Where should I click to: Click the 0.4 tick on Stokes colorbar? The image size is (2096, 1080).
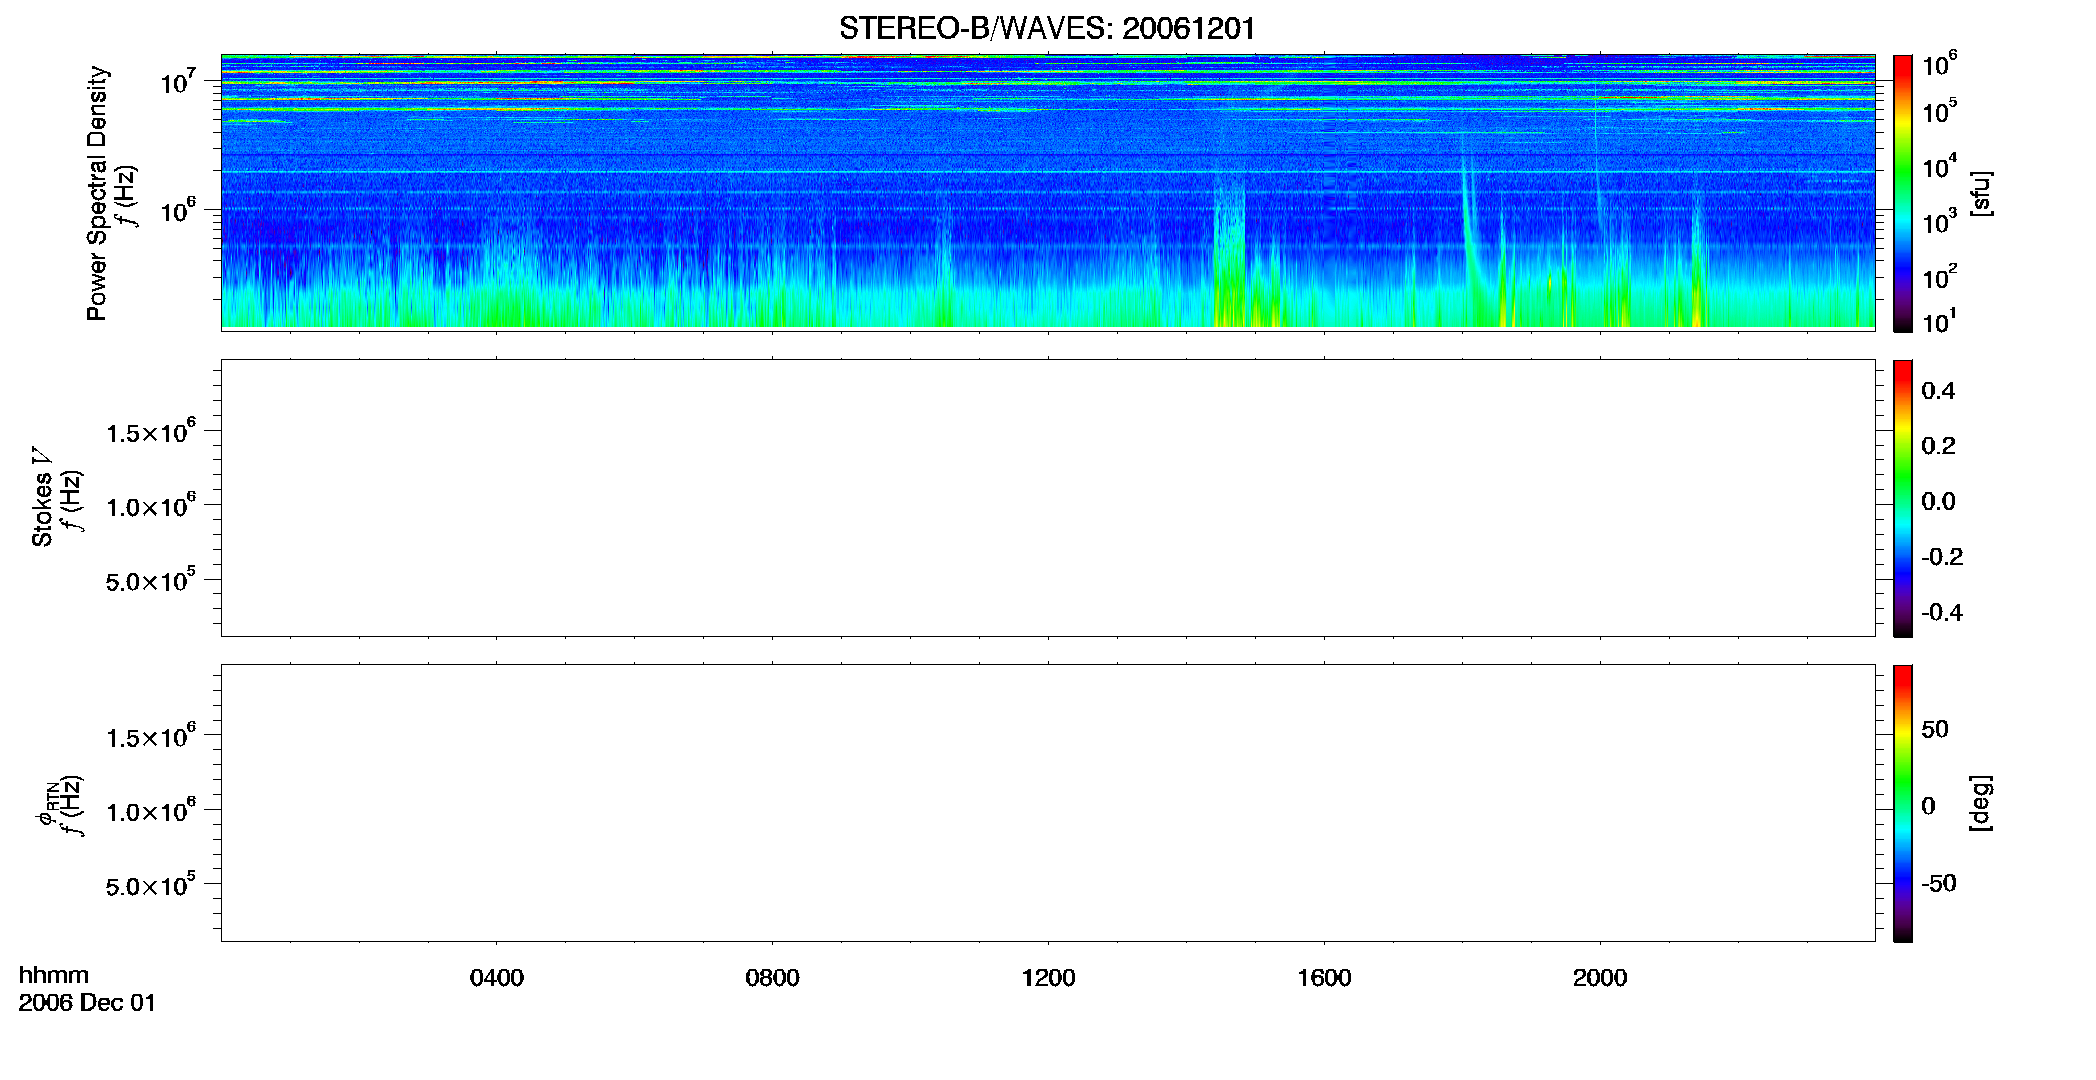[x=1938, y=391]
